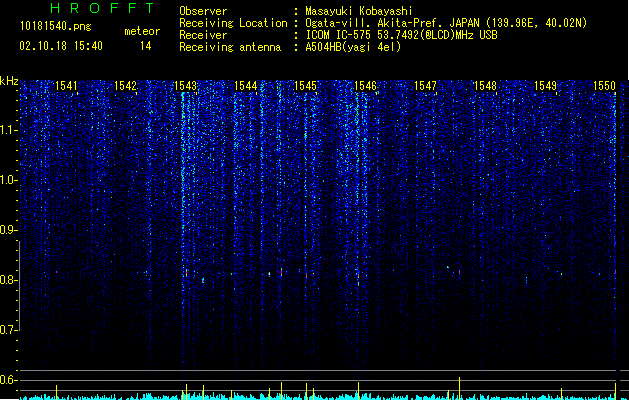Click the 1546 time marker

tap(366, 85)
